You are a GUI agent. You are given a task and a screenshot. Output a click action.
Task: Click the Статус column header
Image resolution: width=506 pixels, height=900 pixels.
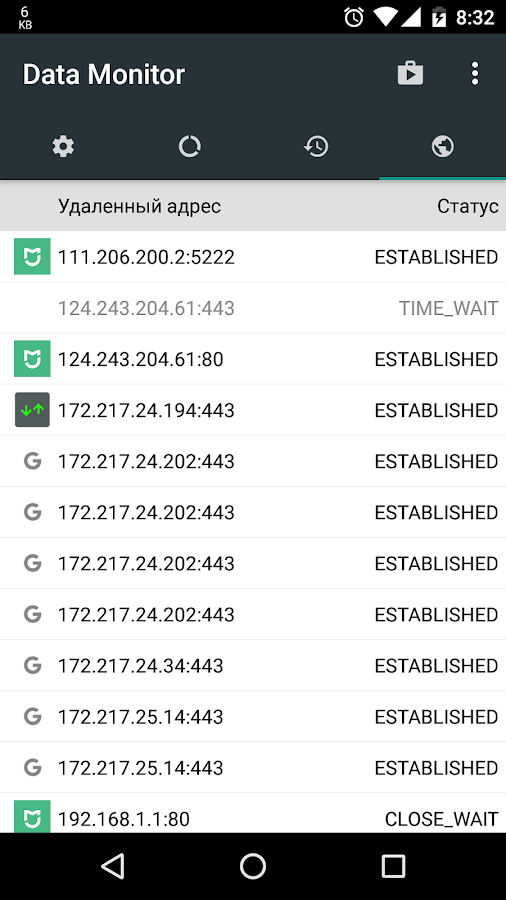click(x=468, y=206)
